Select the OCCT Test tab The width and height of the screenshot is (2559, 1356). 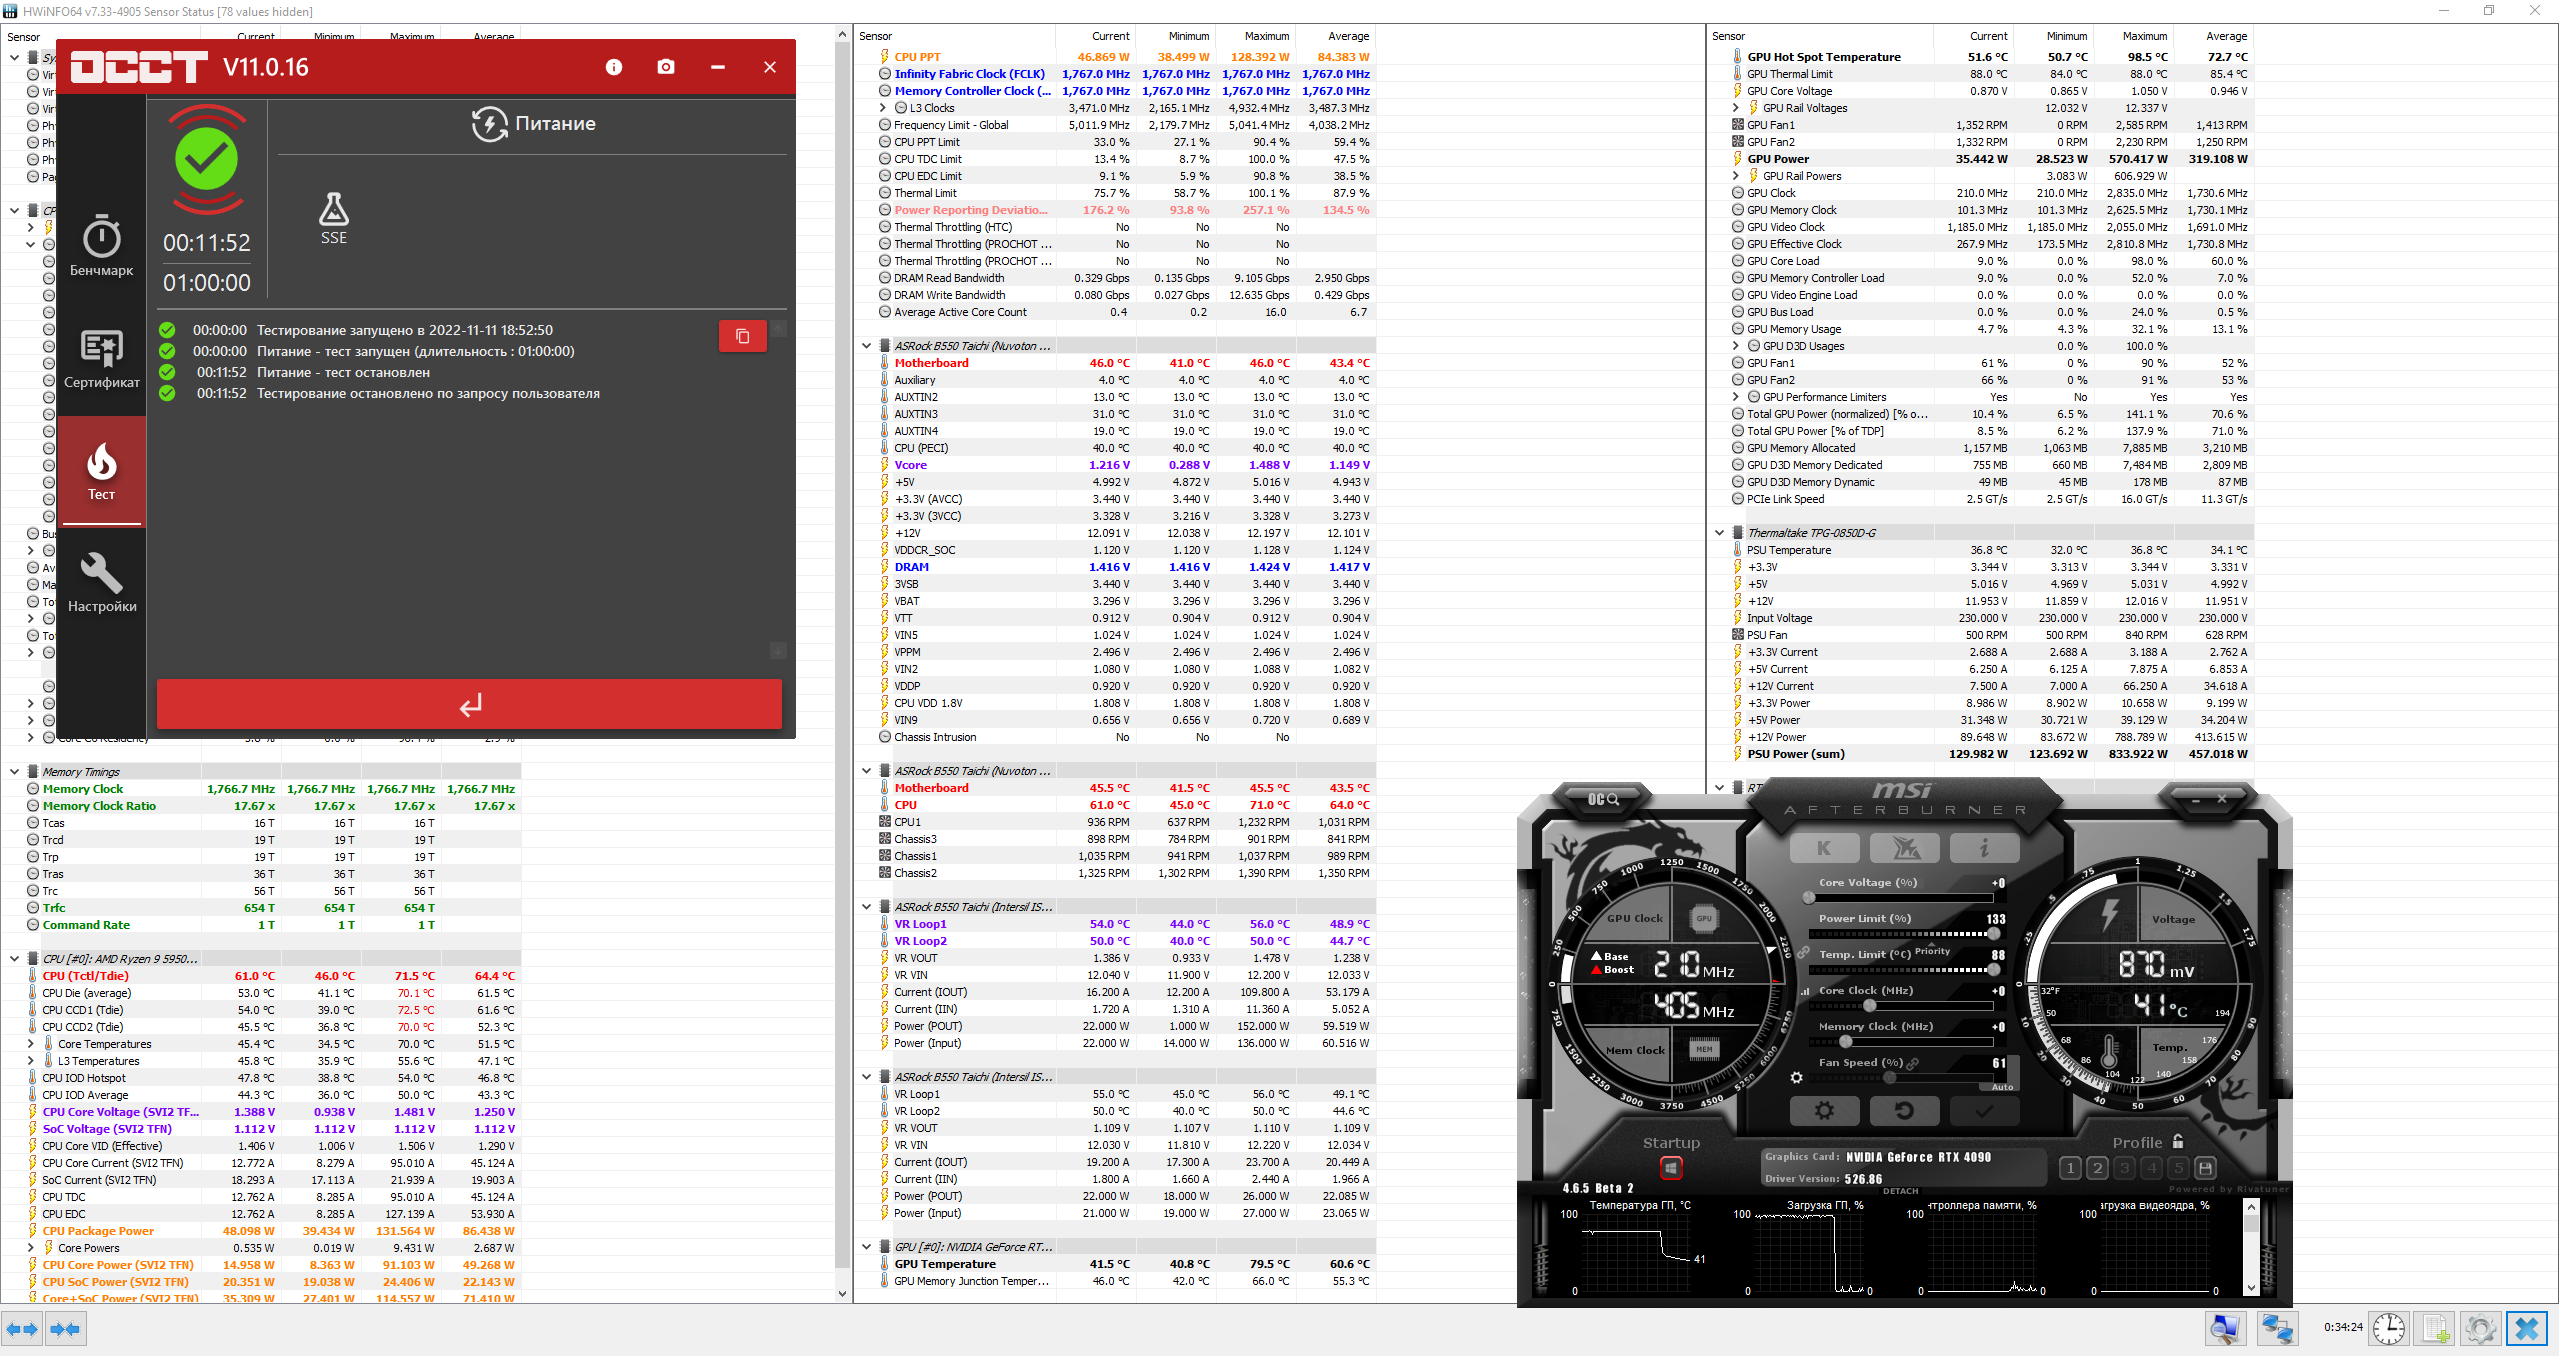101,470
